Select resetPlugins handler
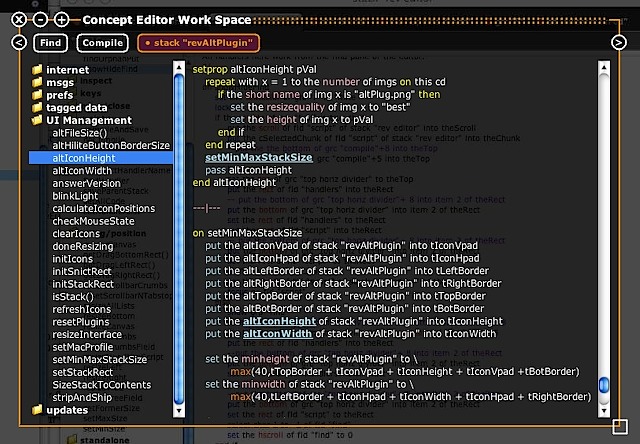Viewport: 640px width, 444px height. pos(81,322)
